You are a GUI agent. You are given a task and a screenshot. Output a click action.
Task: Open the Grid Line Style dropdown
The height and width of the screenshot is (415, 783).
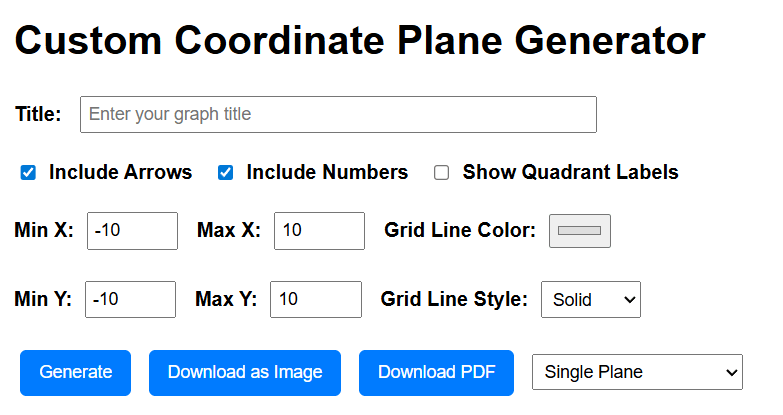(590, 299)
